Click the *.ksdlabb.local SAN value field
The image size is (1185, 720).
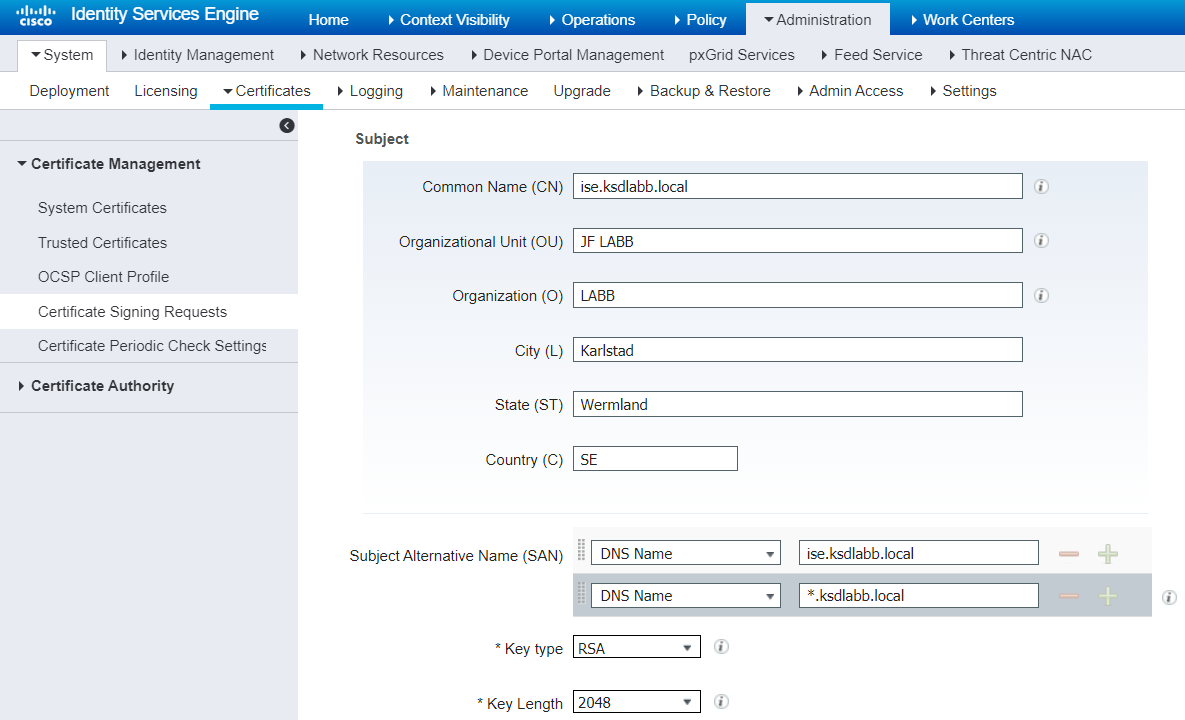coord(918,595)
